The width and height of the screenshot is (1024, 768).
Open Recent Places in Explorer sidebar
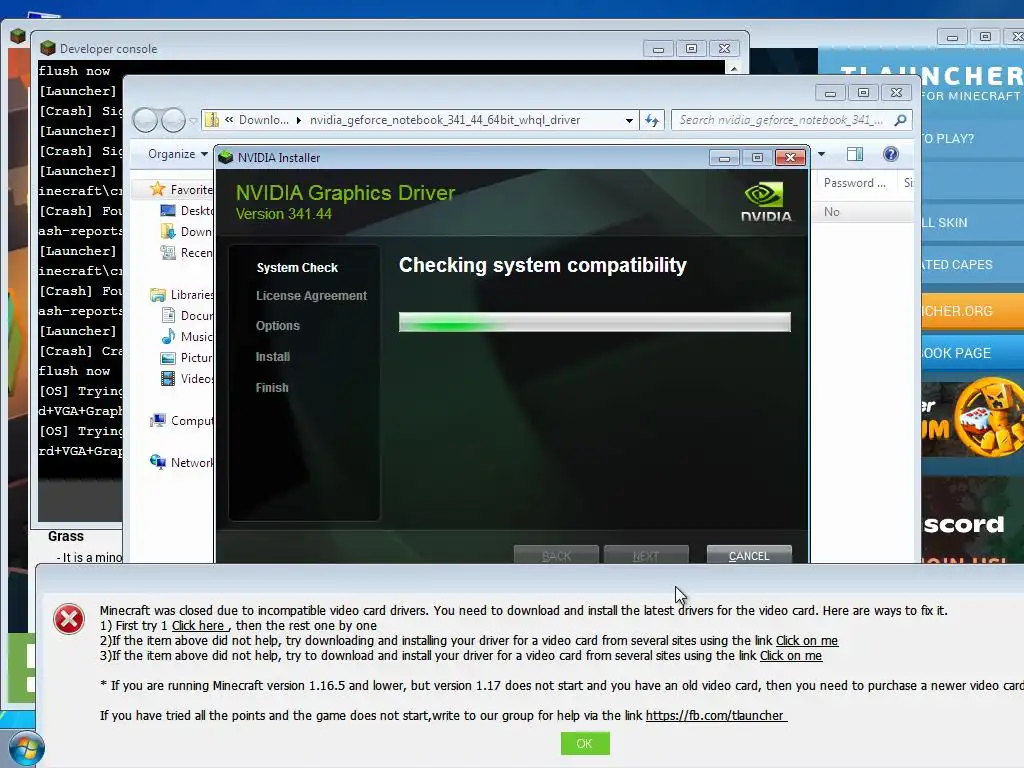187,252
